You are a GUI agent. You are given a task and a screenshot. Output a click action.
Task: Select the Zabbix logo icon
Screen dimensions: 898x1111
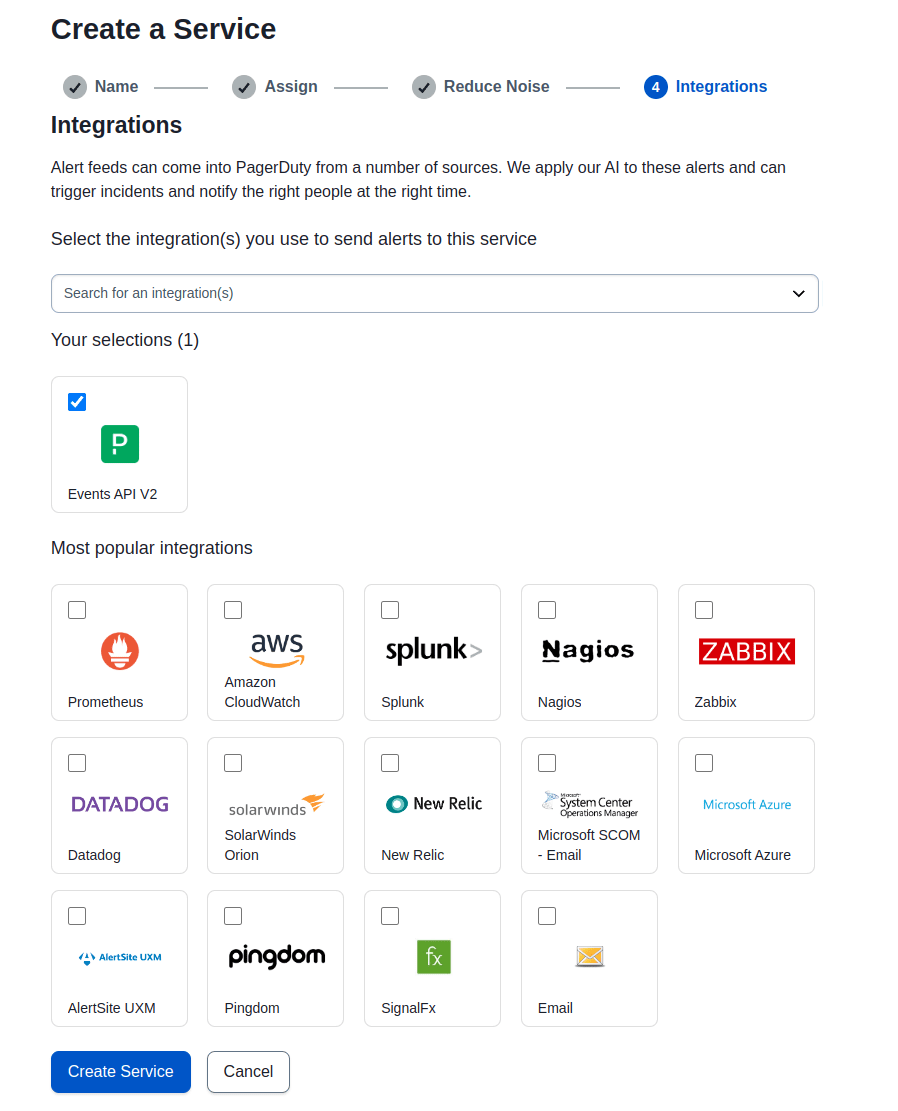pos(746,651)
